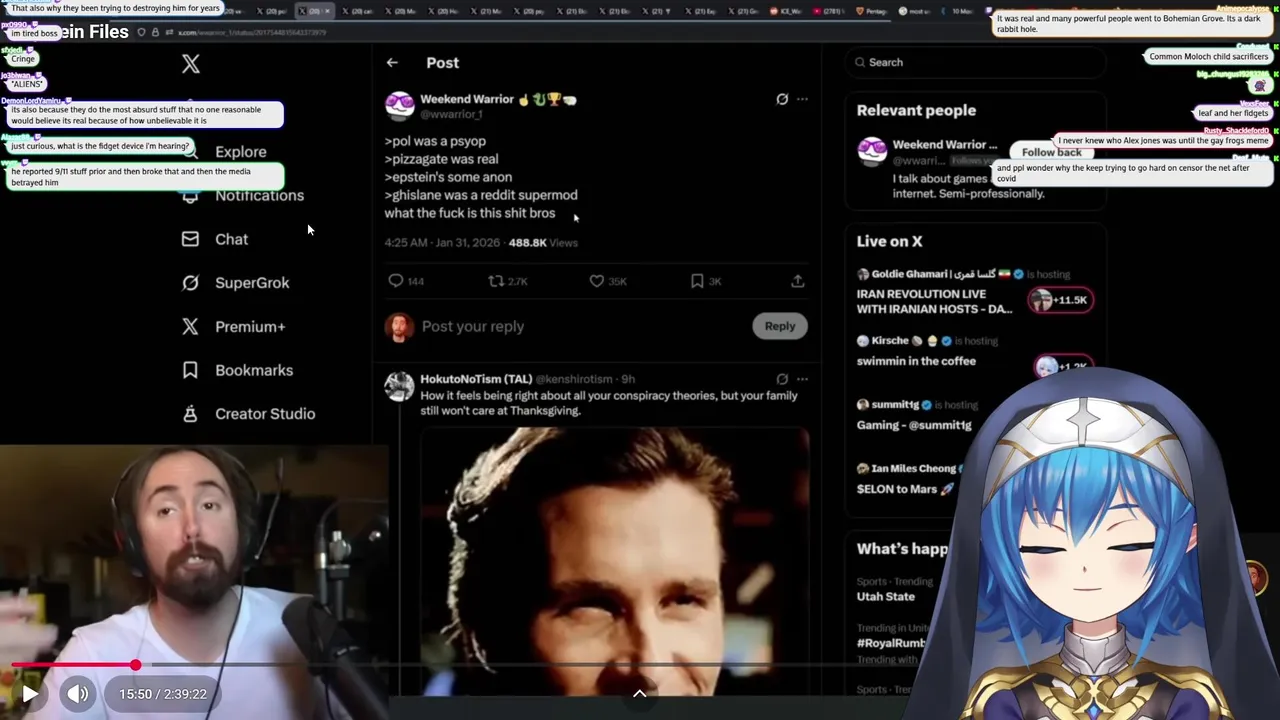Click the Creator Studio icon

(190, 413)
